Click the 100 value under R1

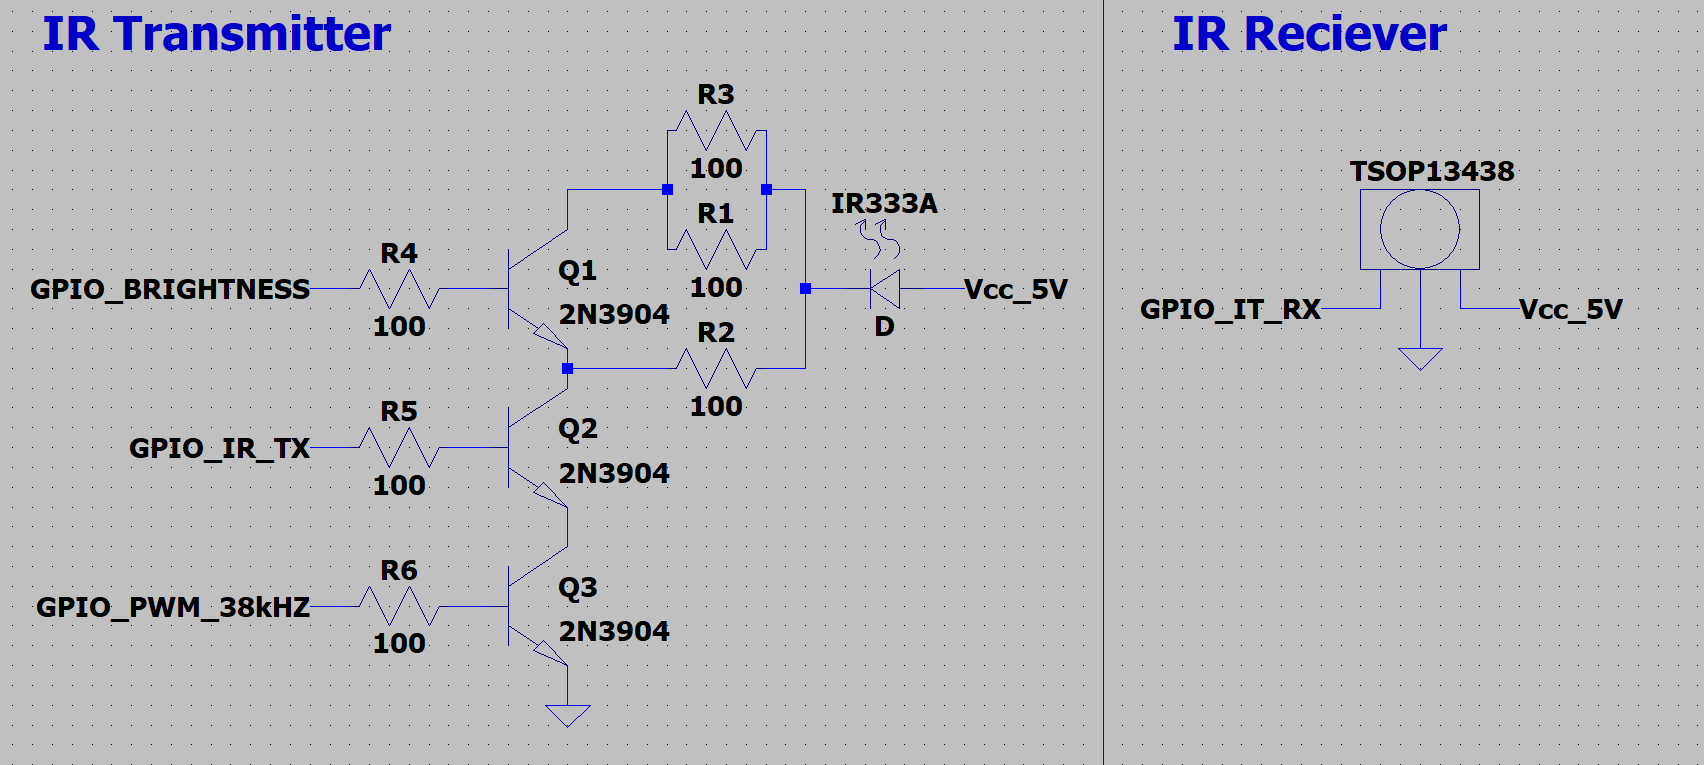[716, 287]
